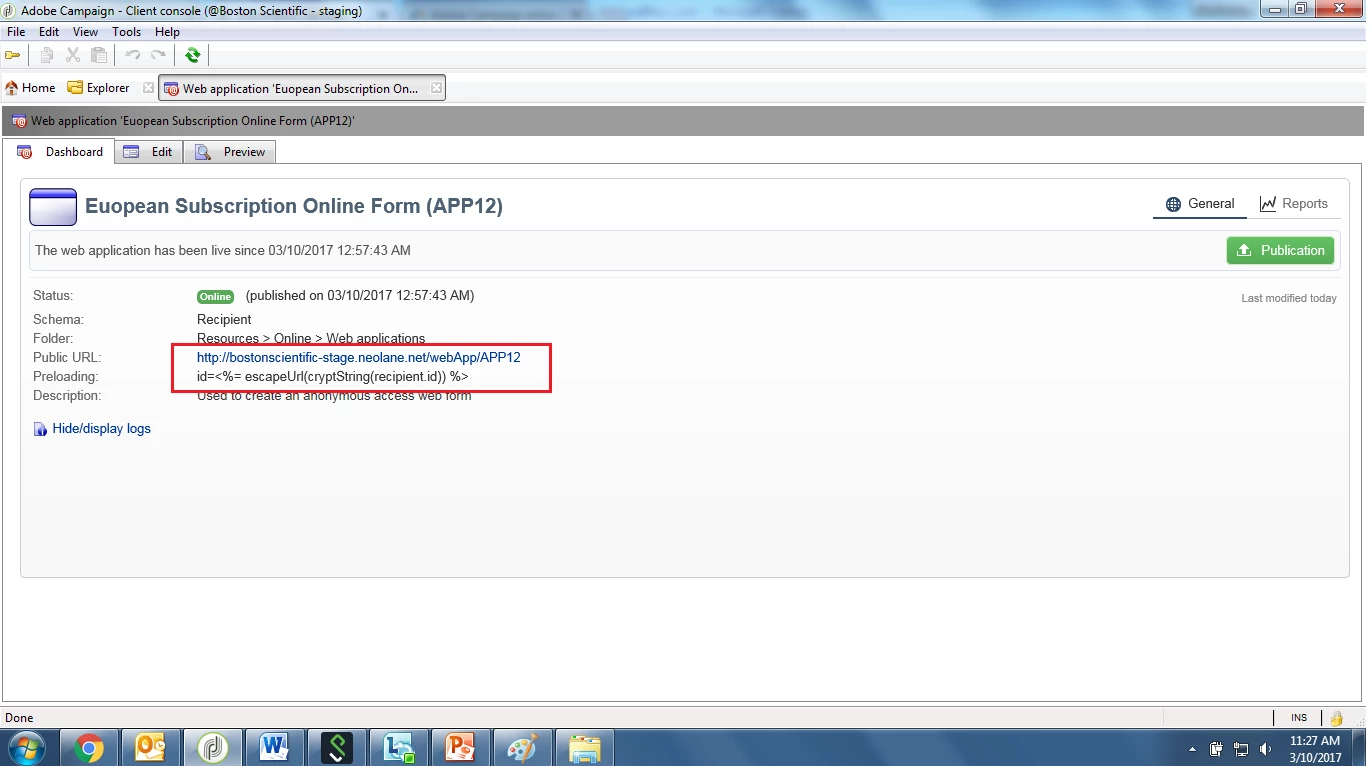
Task: Click the taskbar clock showing 11:27 AM
Action: 1315,749
